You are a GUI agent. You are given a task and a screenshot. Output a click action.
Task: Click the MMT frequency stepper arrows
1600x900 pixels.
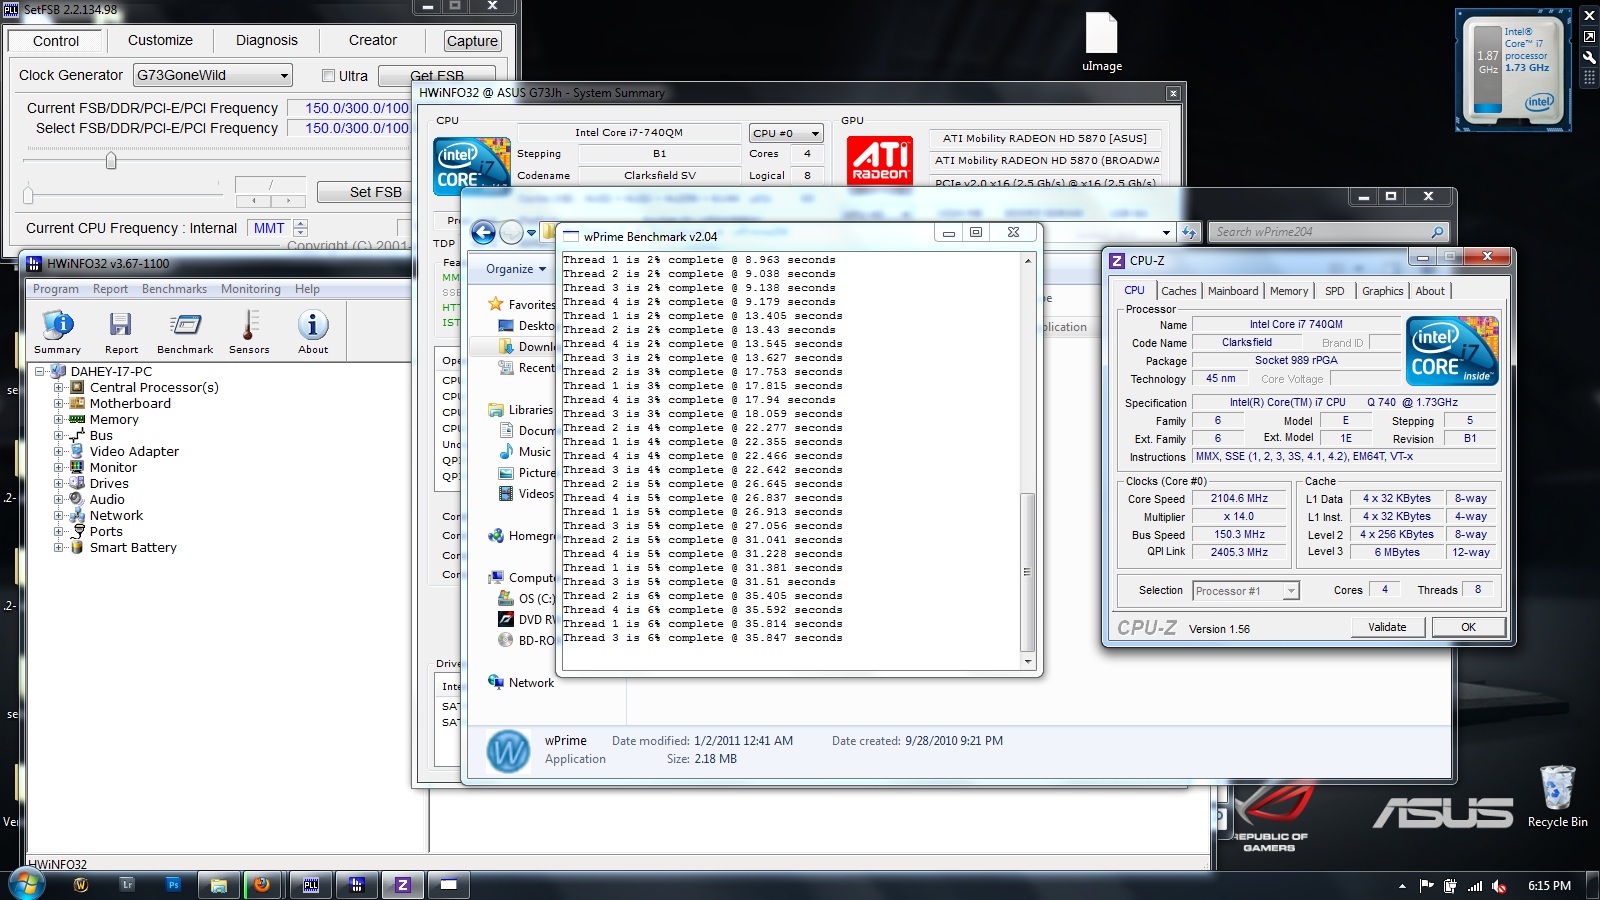point(301,228)
